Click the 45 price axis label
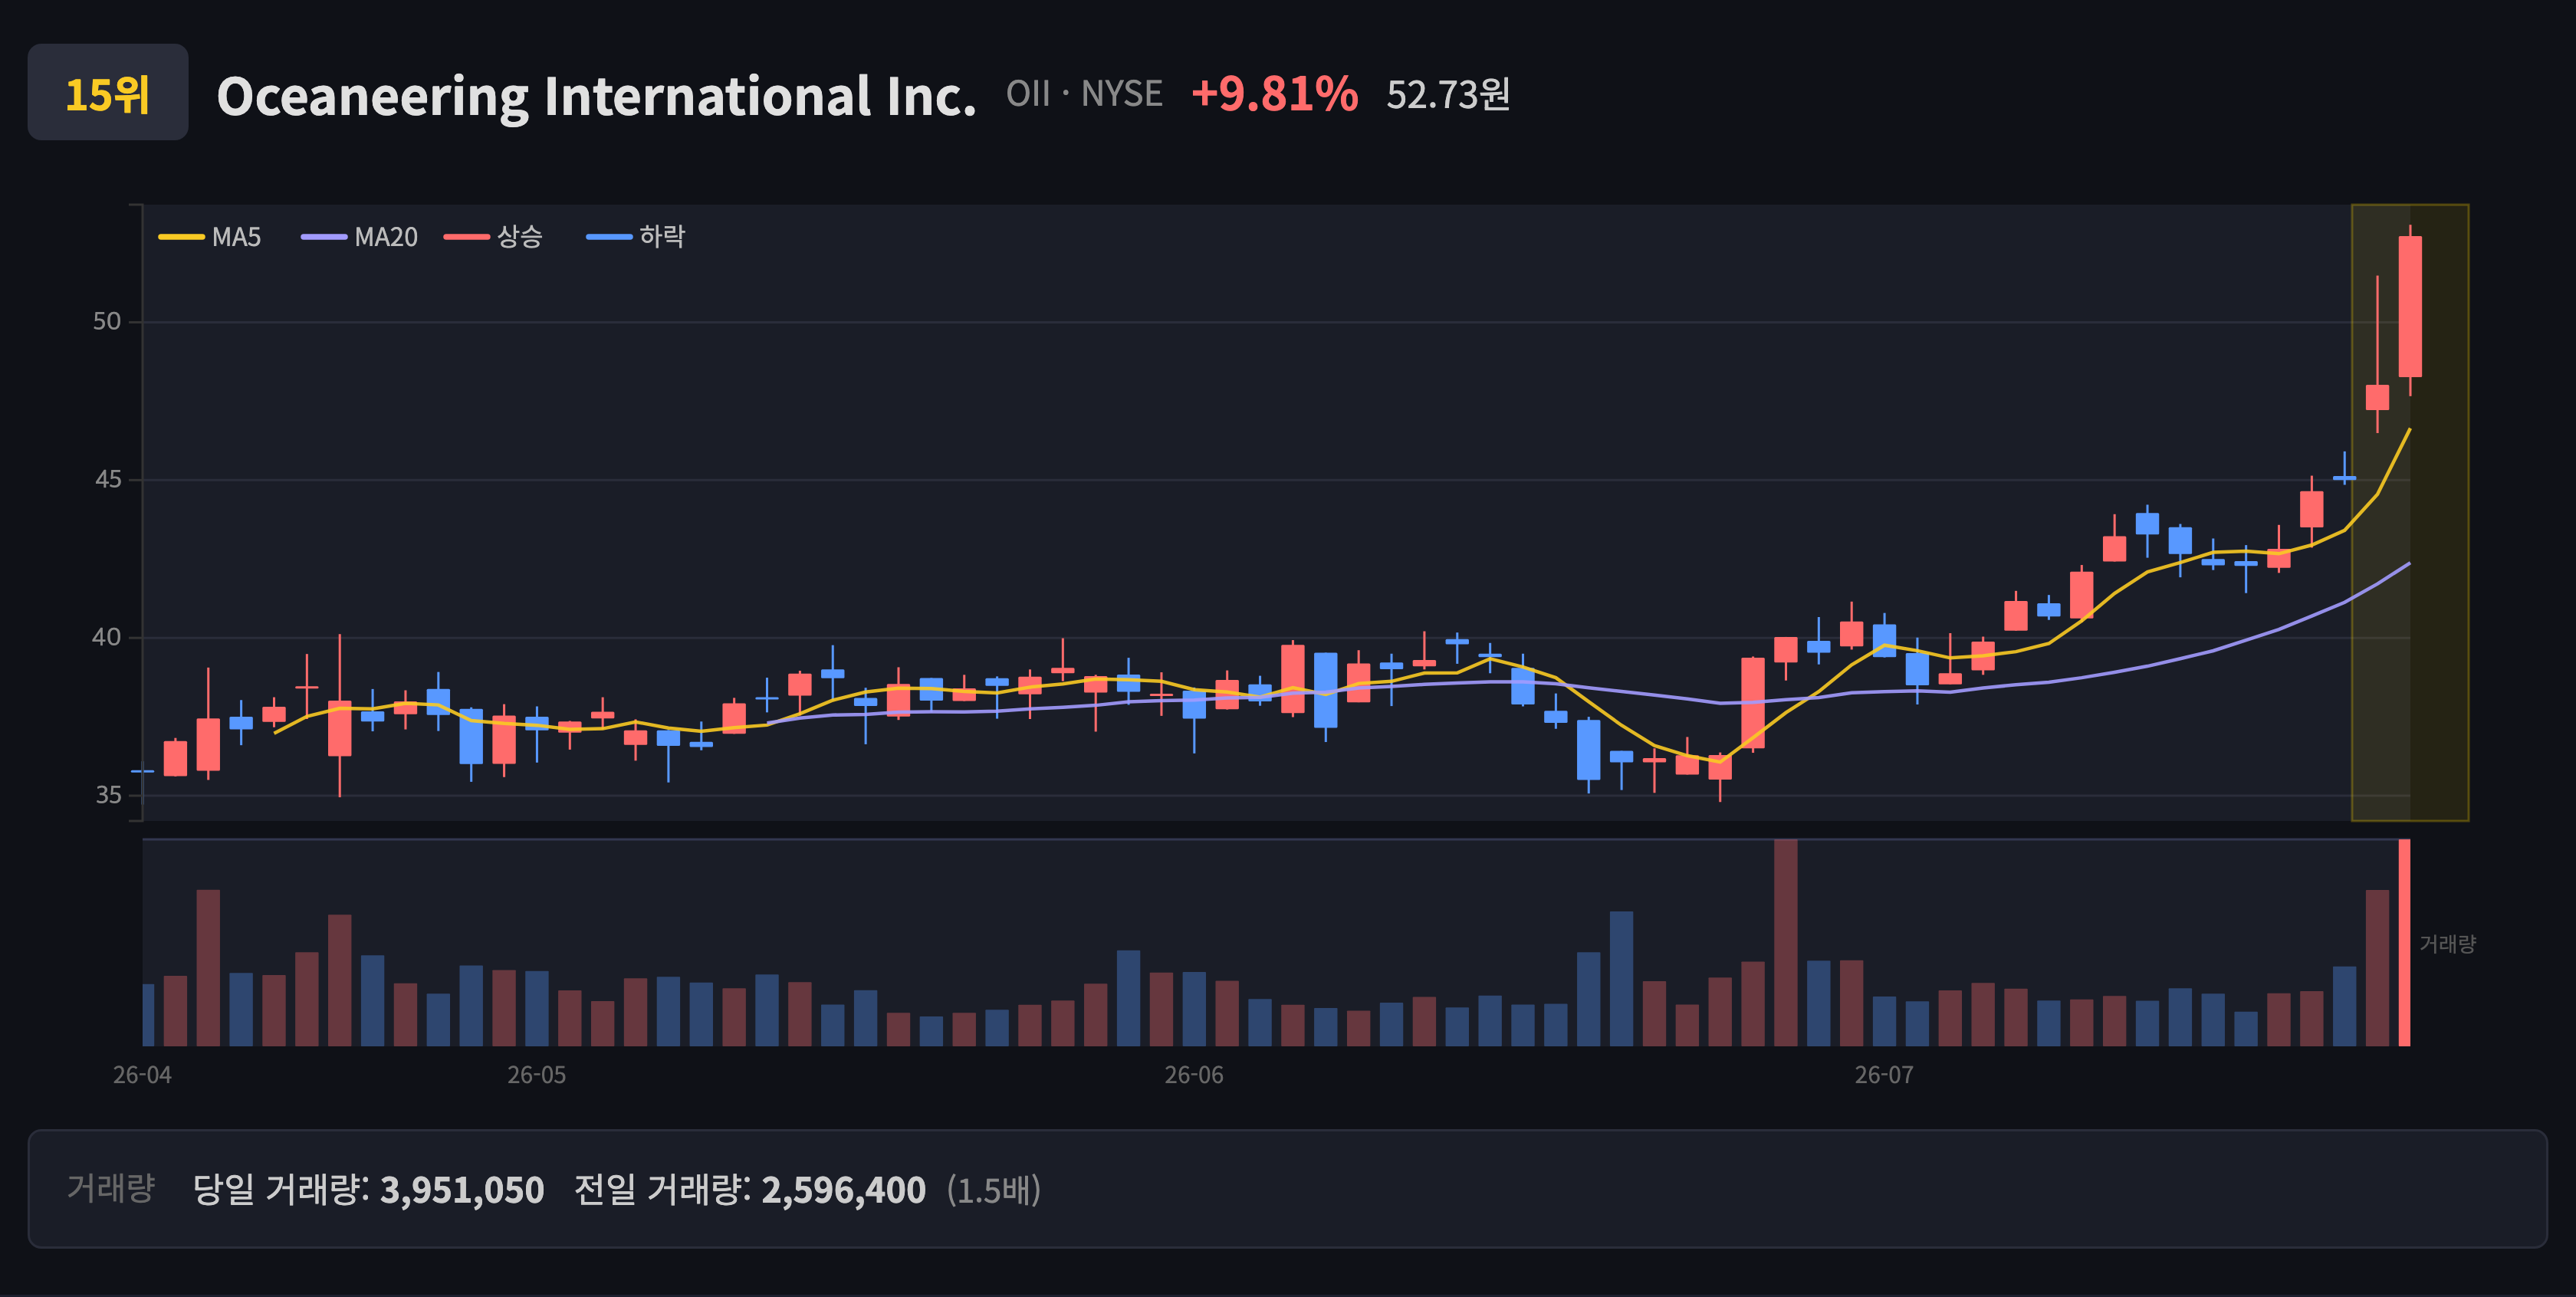 pos(107,479)
